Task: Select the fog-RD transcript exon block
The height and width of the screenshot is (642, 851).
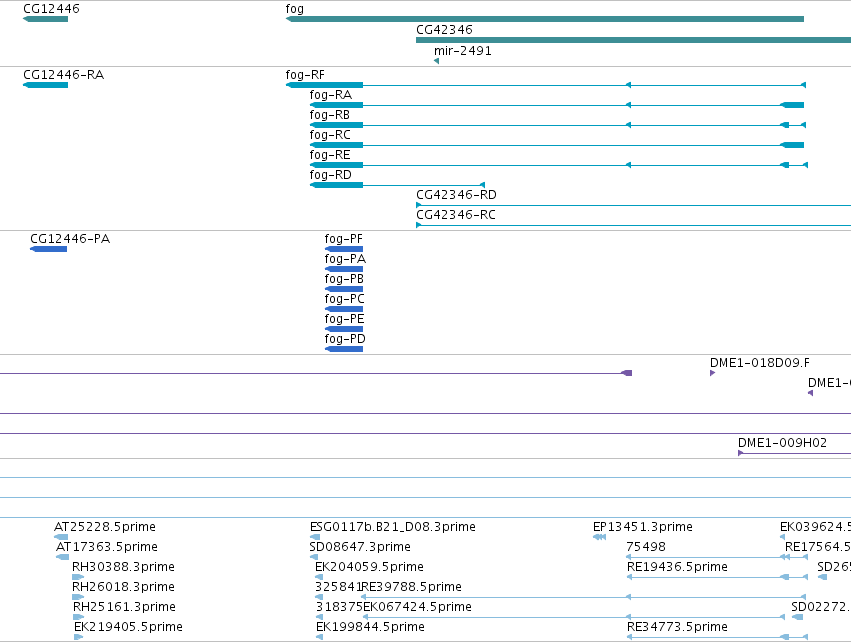Action: click(x=336, y=185)
